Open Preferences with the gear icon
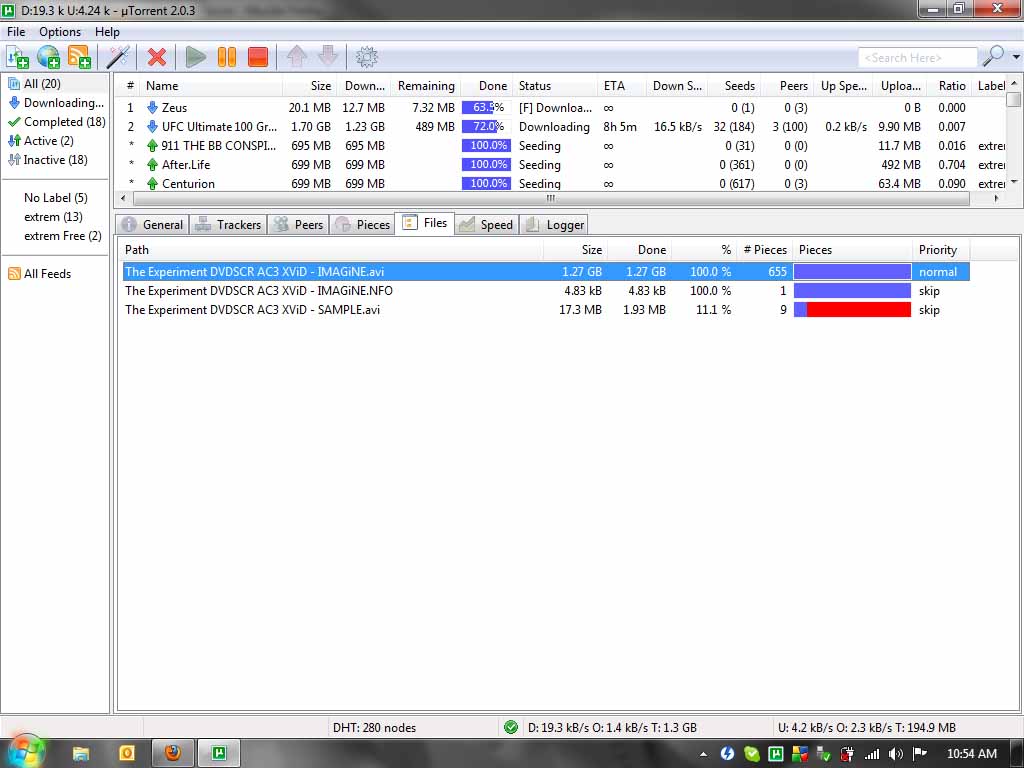Screen dimensions: 1024x768 (x=366, y=57)
